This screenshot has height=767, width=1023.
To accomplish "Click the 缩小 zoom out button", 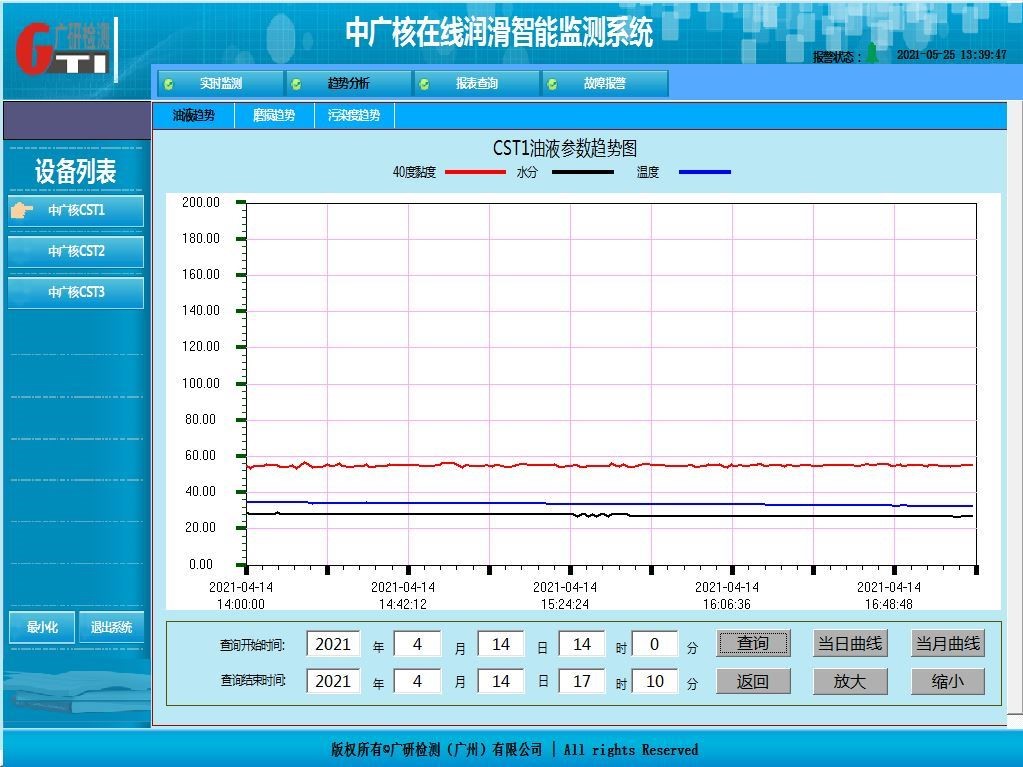I will pos(948,682).
